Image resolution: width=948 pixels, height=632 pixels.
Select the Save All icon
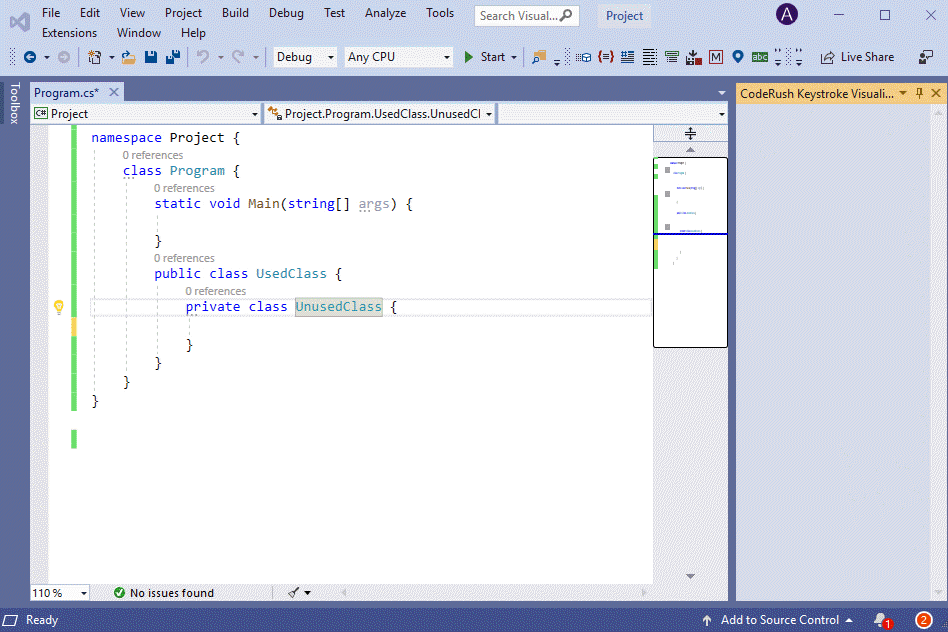[171, 57]
